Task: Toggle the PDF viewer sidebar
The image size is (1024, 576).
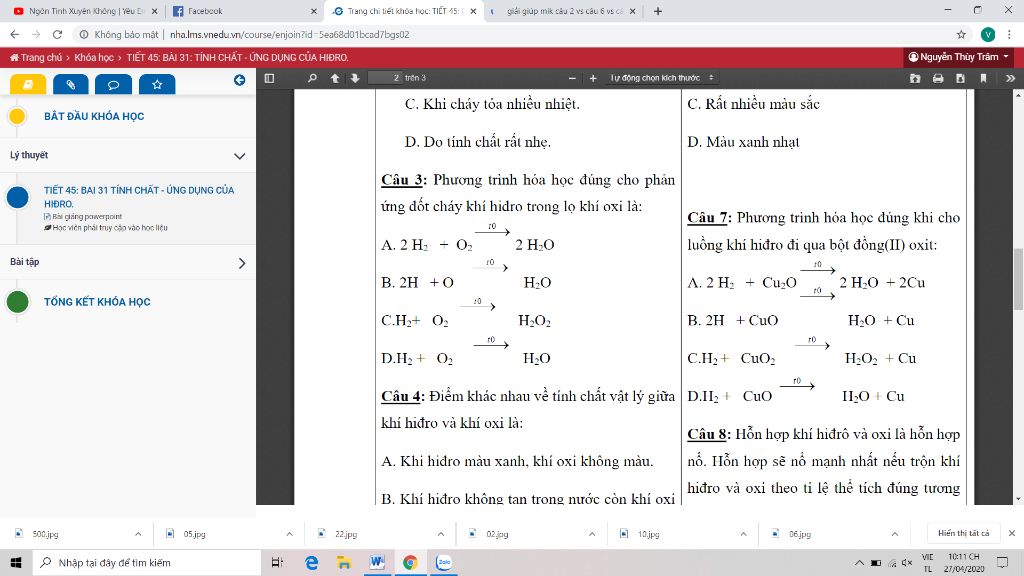Action: click(269, 78)
